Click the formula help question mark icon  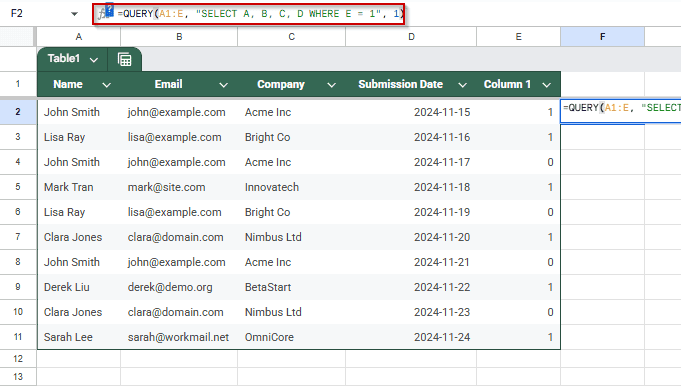(109, 10)
